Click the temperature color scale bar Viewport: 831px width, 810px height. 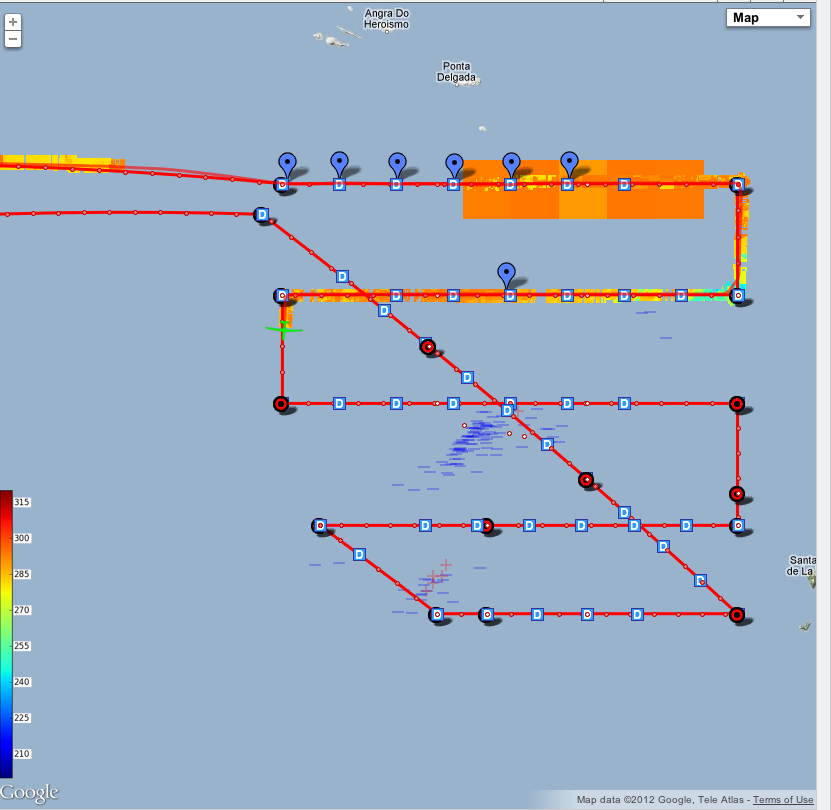coord(6,633)
